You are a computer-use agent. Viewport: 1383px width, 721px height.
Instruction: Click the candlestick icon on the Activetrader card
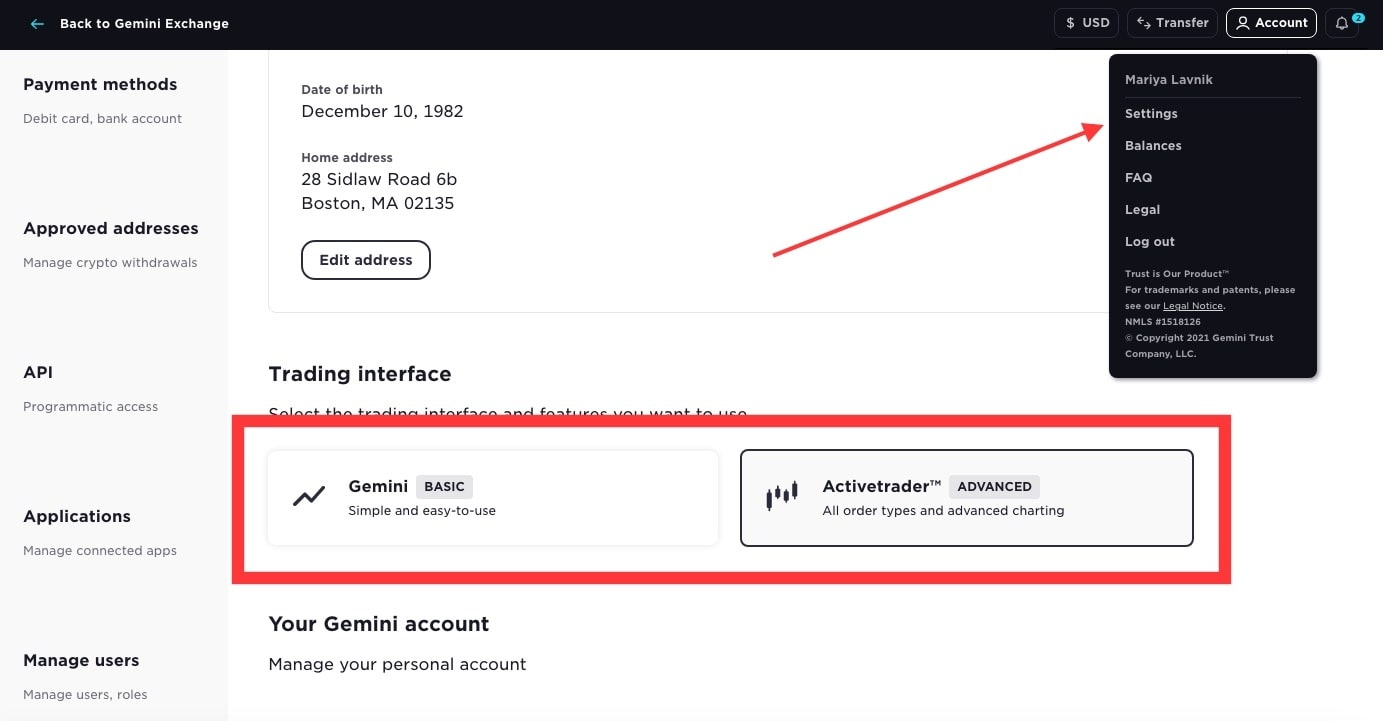coord(781,495)
